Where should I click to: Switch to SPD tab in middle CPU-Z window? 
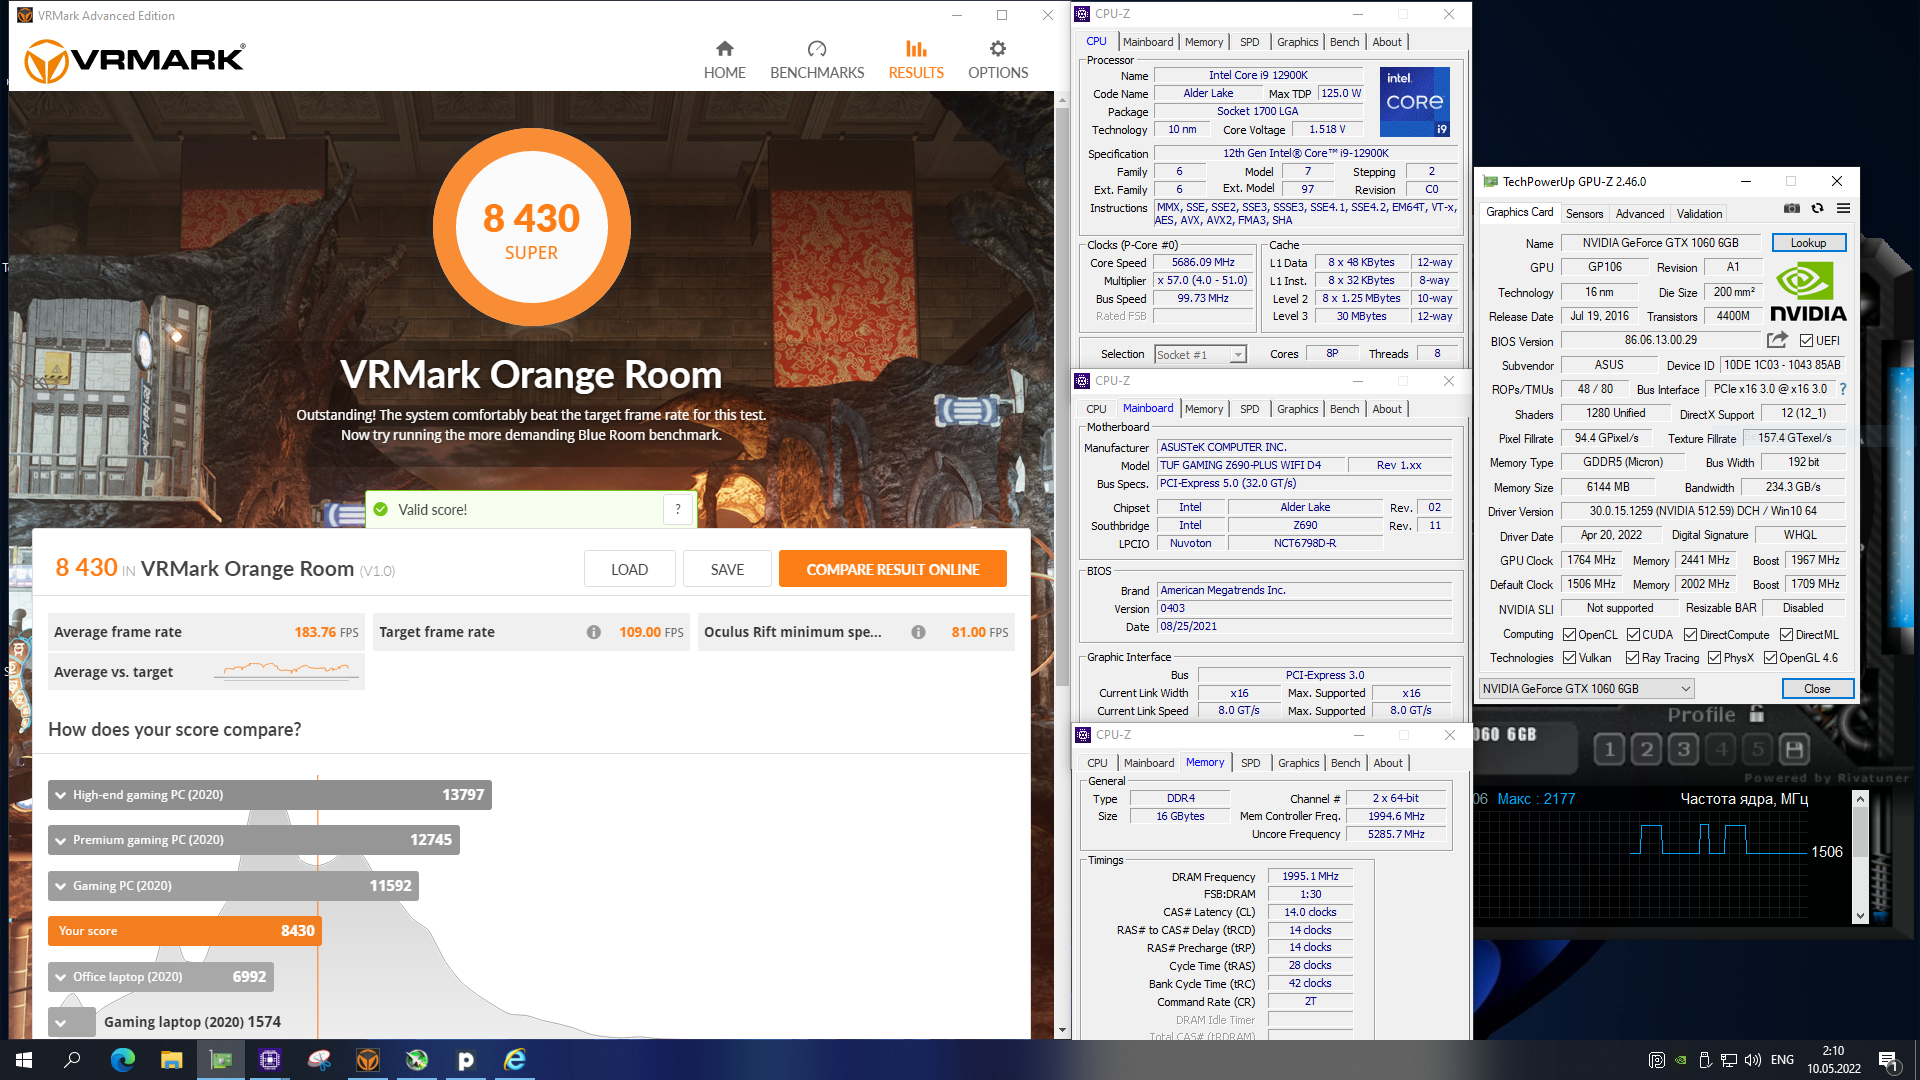(1249, 409)
